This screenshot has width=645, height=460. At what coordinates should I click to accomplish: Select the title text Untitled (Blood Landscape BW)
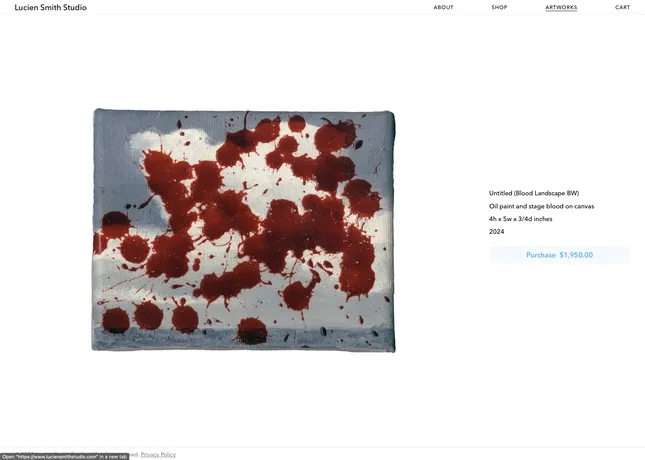(x=534, y=193)
